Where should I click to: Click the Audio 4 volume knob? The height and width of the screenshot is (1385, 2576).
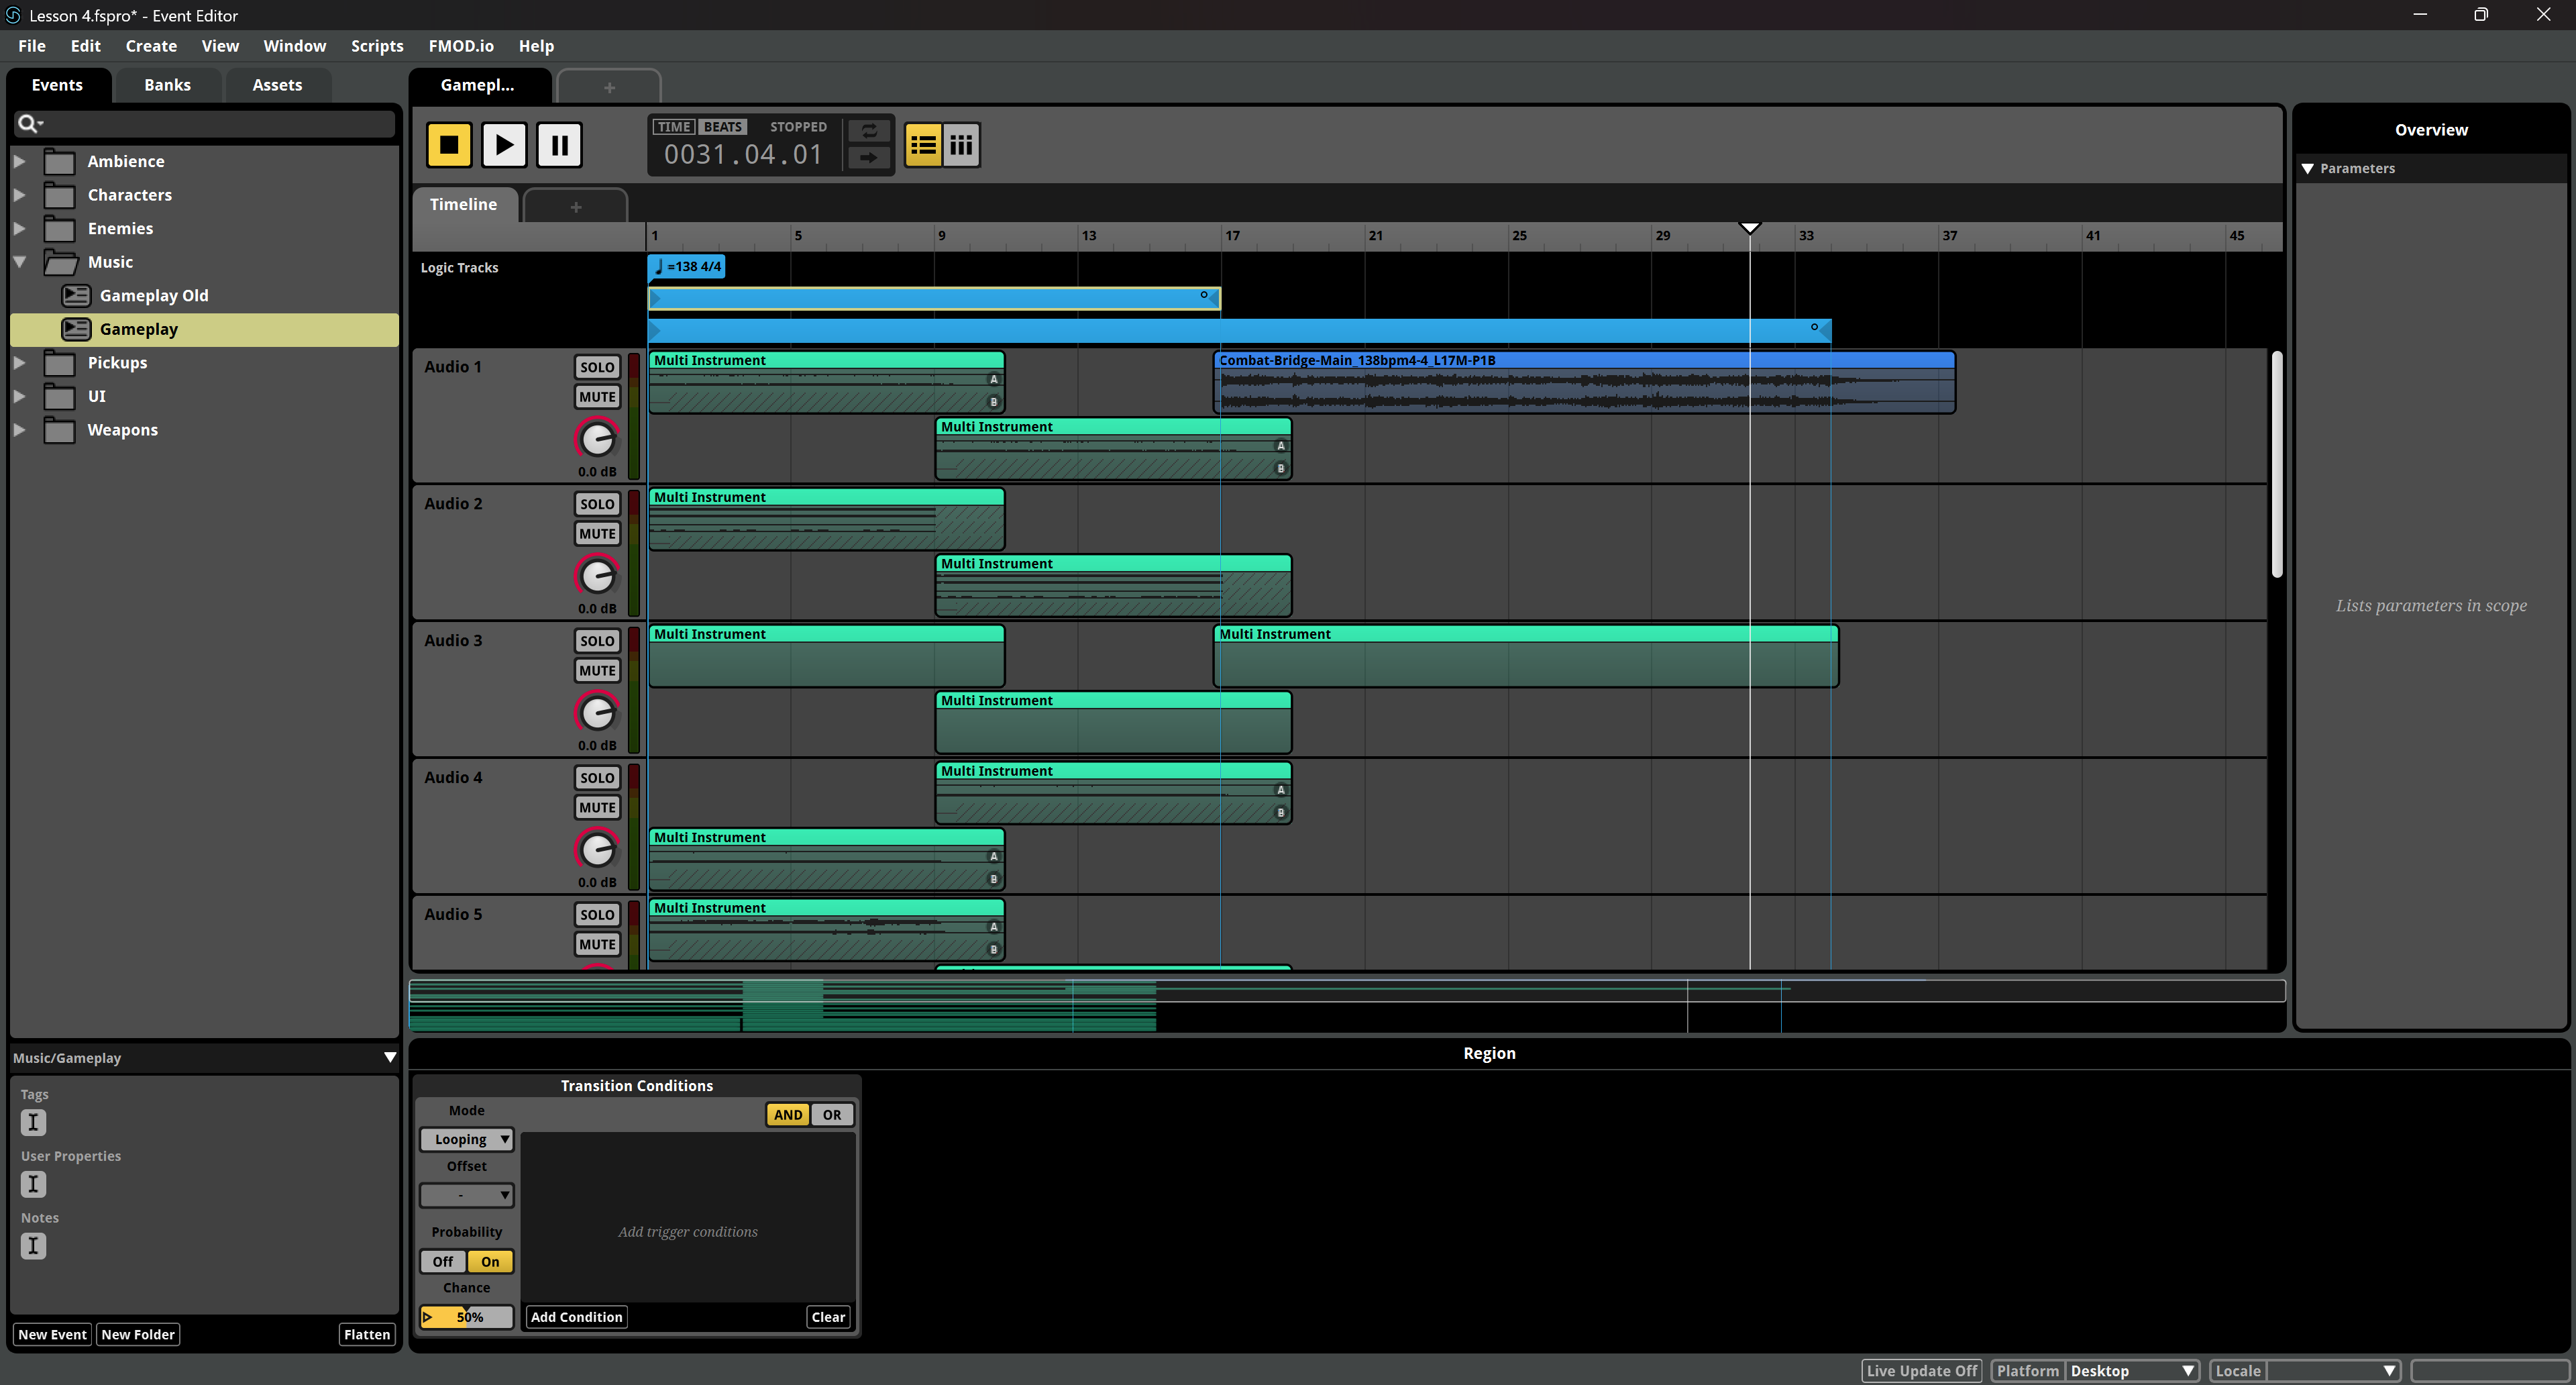click(x=597, y=850)
